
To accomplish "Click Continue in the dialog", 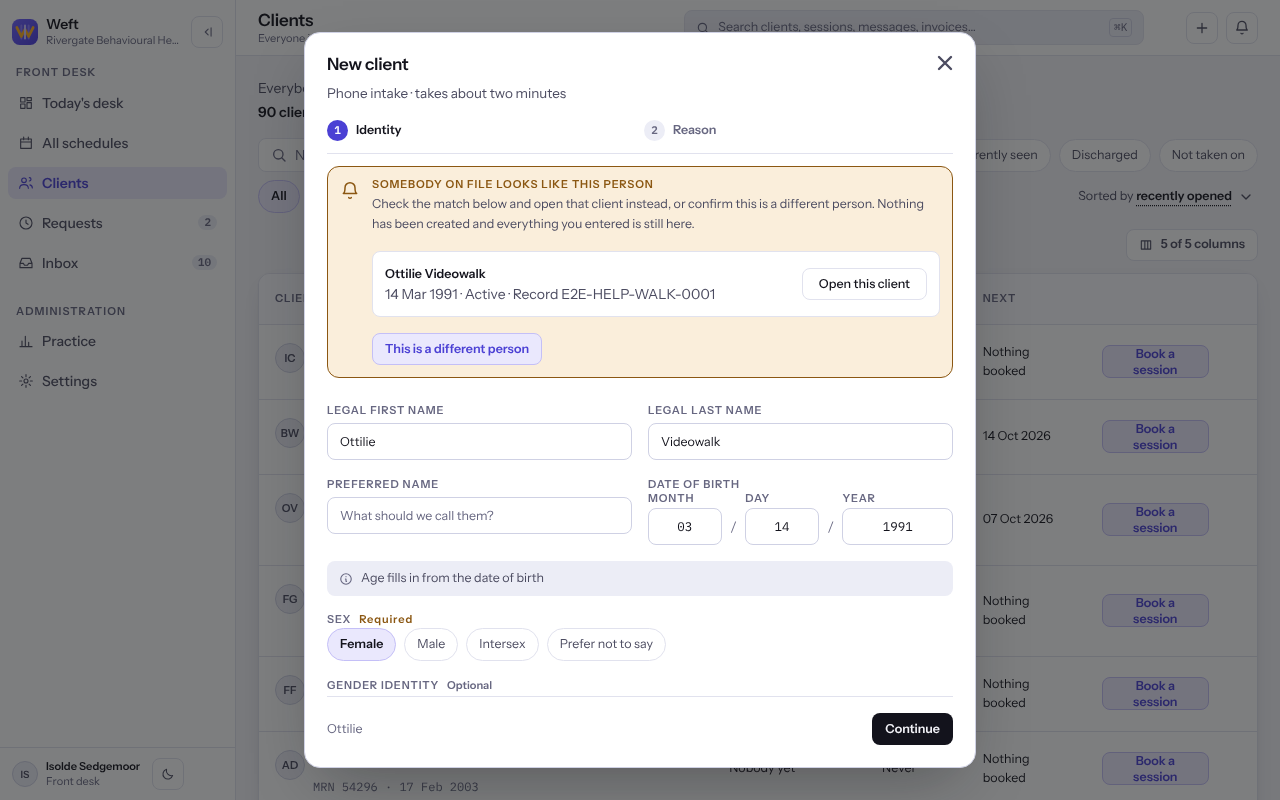I will coord(912,729).
